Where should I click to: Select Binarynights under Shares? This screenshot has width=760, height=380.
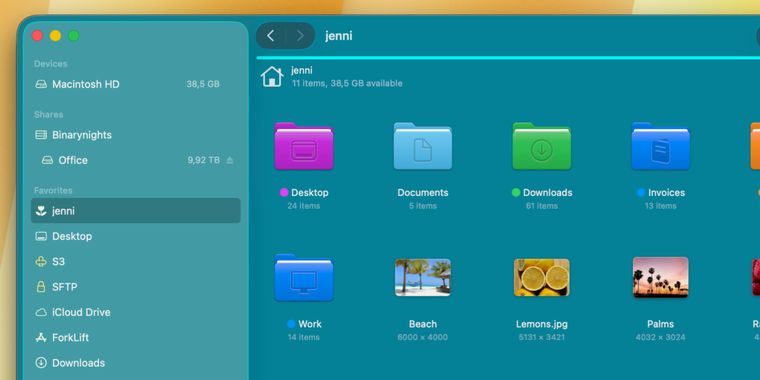[136, 135]
